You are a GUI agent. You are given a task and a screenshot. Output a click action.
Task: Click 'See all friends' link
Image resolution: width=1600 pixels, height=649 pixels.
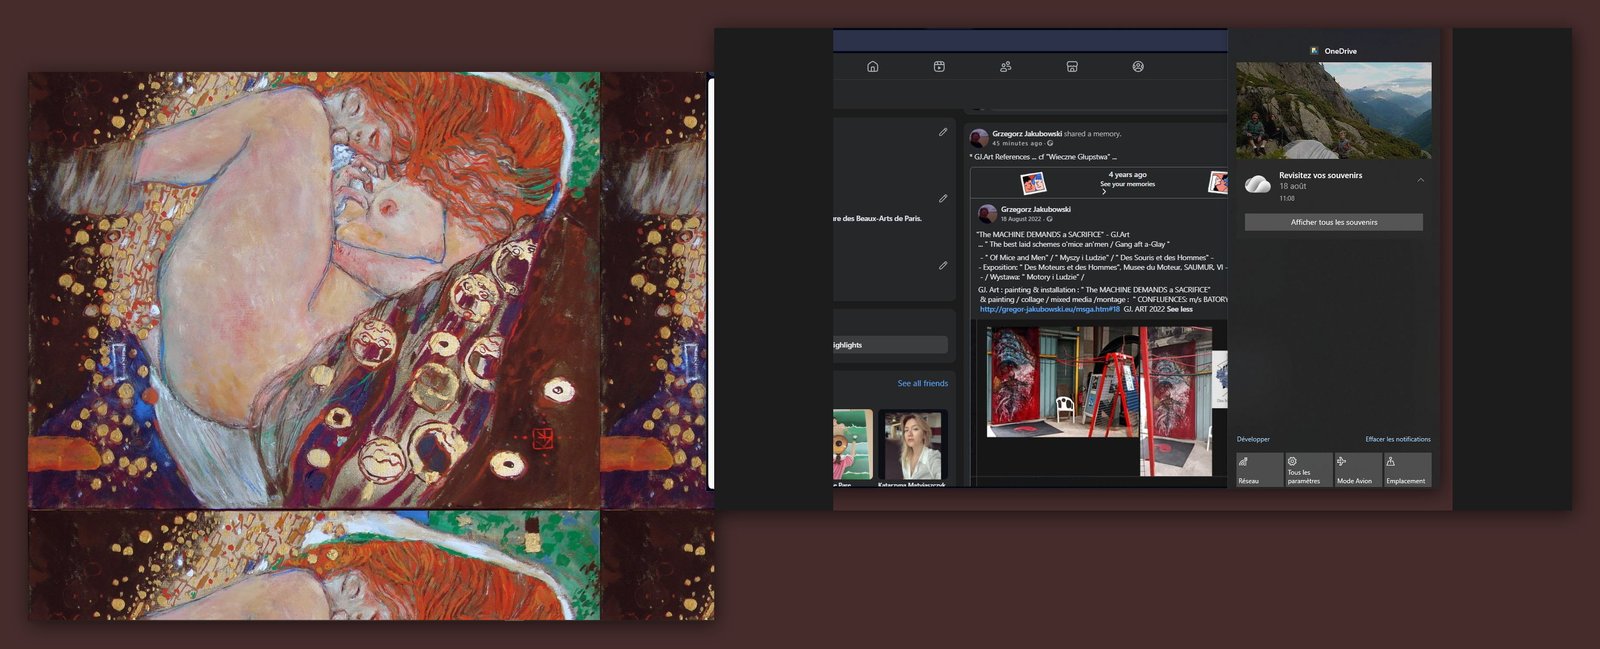(x=922, y=383)
